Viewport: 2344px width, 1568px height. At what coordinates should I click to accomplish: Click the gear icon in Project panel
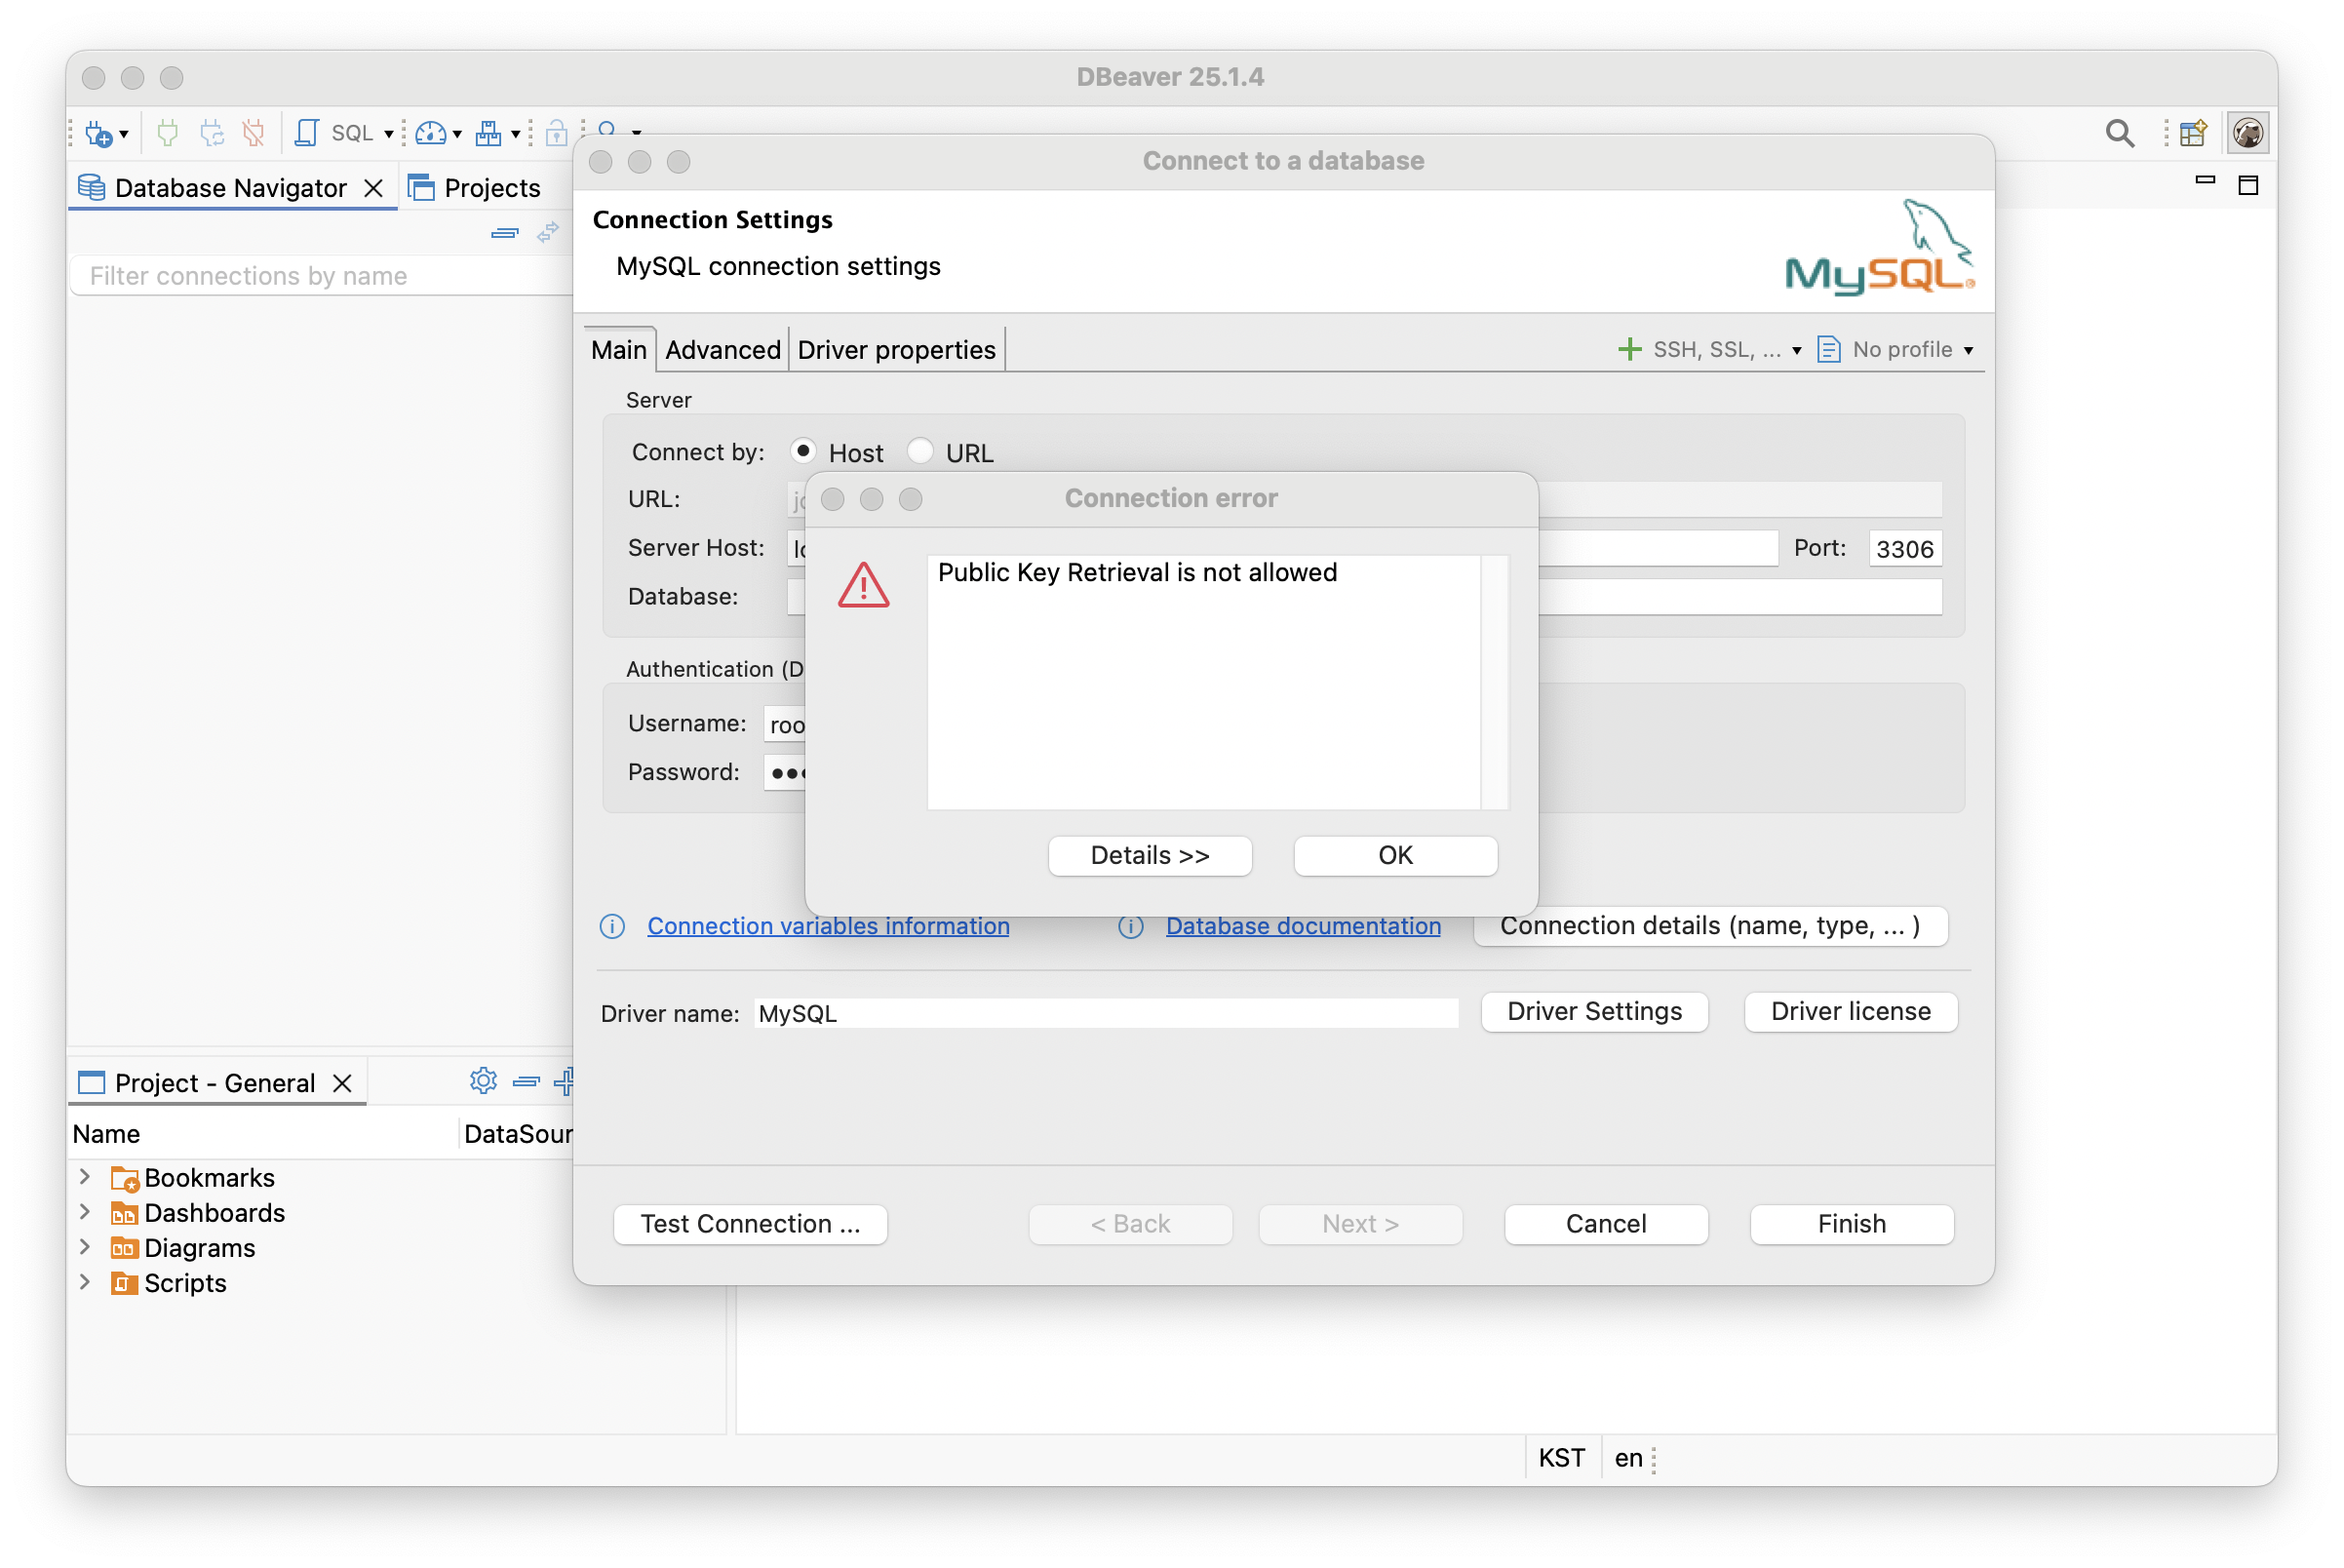pyautogui.click(x=483, y=1081)
